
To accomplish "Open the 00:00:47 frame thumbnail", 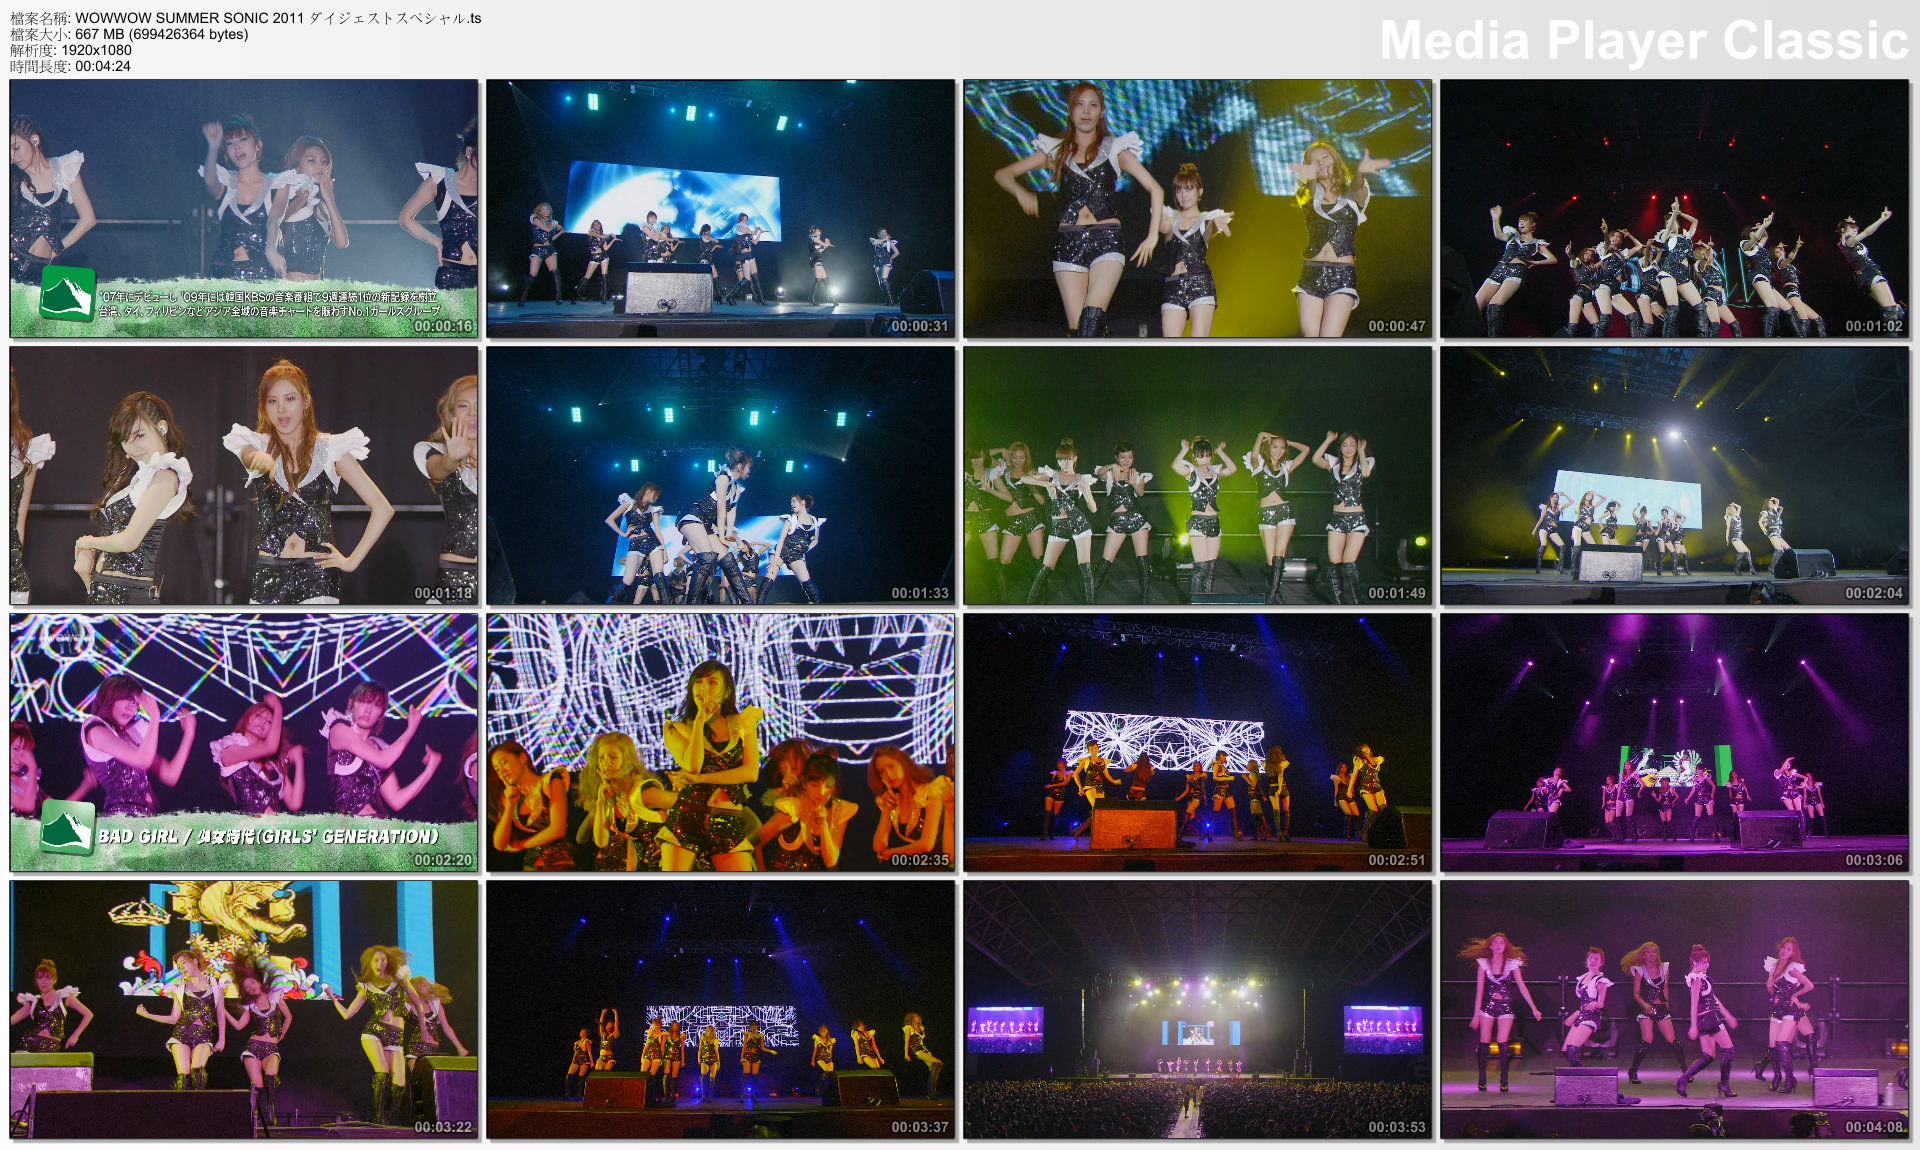I will [1197, 208].
